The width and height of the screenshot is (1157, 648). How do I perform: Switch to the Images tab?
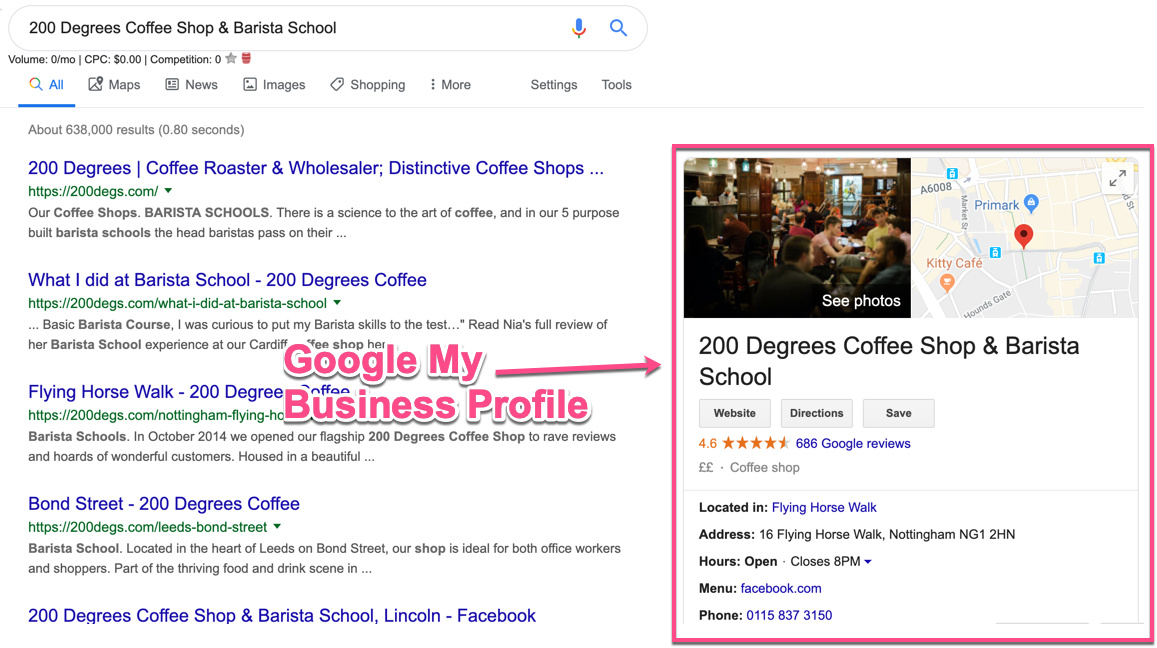tap(274, 85)
